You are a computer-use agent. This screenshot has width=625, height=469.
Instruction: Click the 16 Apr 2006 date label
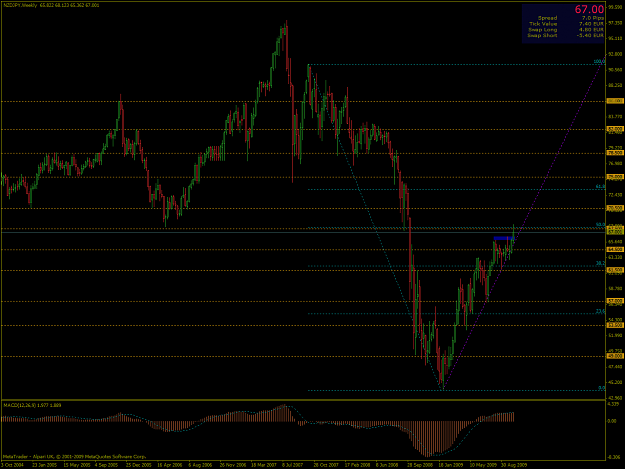[170, 465]
